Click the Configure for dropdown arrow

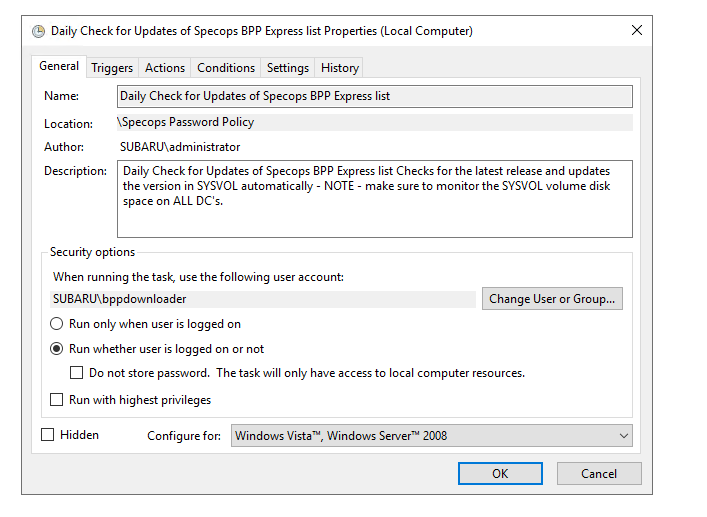[624, 436]
